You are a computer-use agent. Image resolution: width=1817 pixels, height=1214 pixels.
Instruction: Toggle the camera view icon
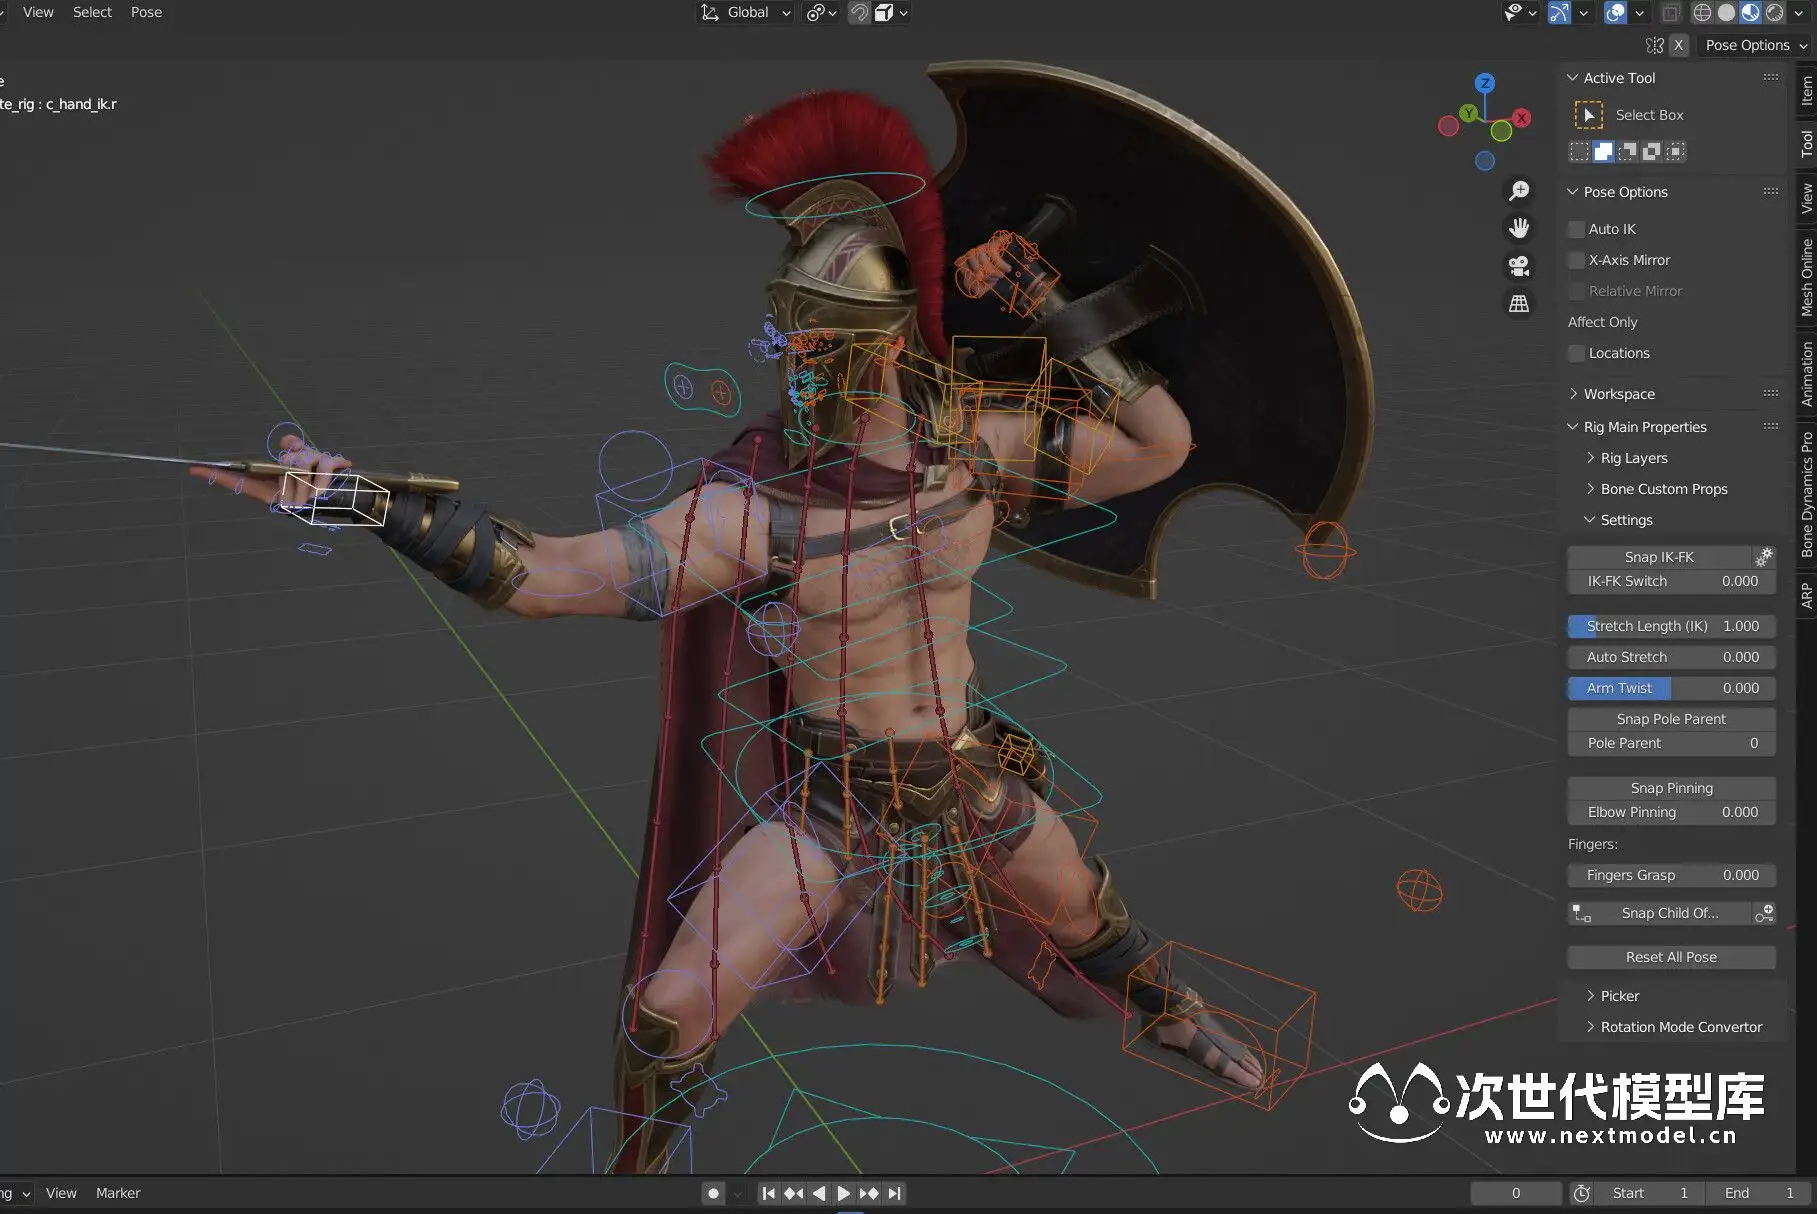coord(1519,266)
